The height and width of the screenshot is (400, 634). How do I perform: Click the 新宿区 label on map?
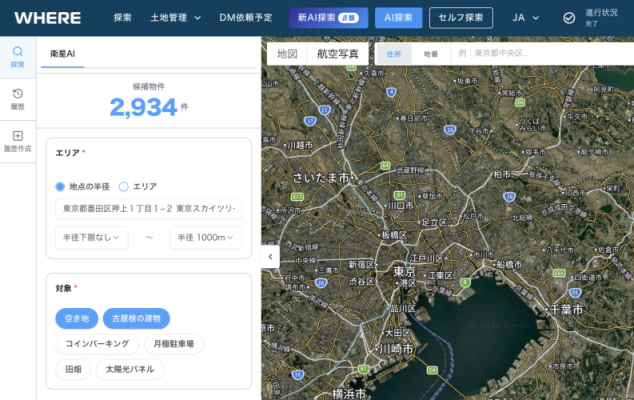[x=361, y=265]
